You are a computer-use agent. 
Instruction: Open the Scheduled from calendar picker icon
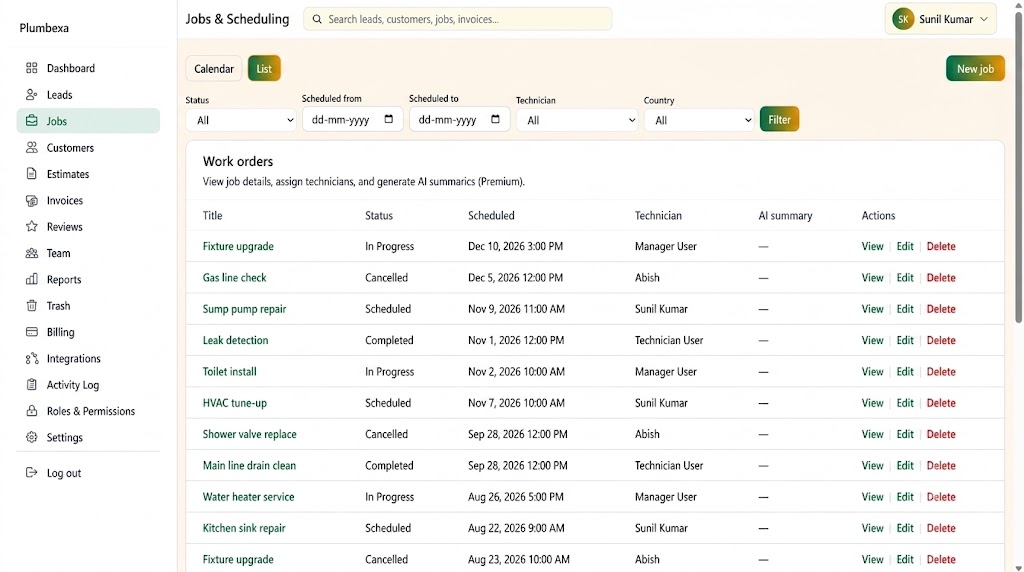click(389, 119)
